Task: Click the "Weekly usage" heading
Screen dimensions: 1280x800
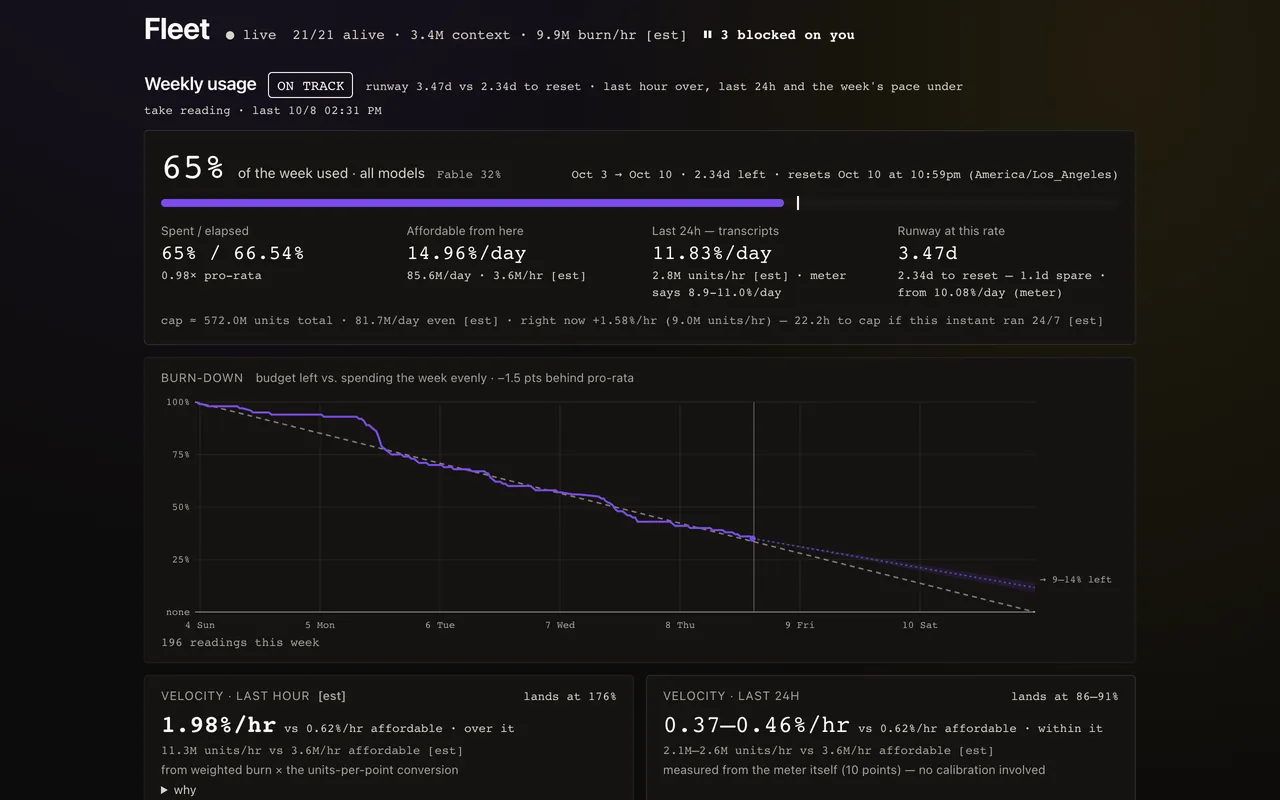Action: pos(200,85)
